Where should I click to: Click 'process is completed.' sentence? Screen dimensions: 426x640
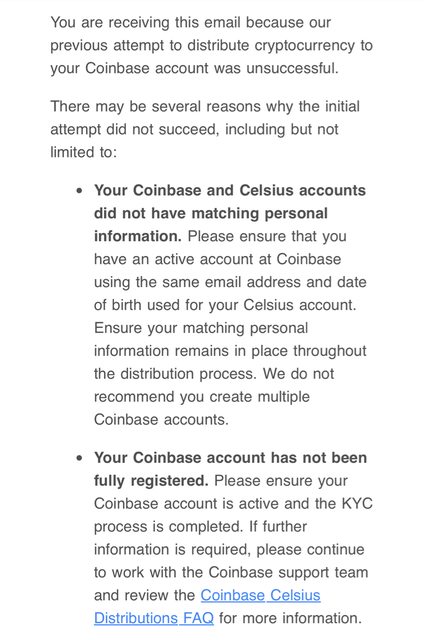click(169, 527)
